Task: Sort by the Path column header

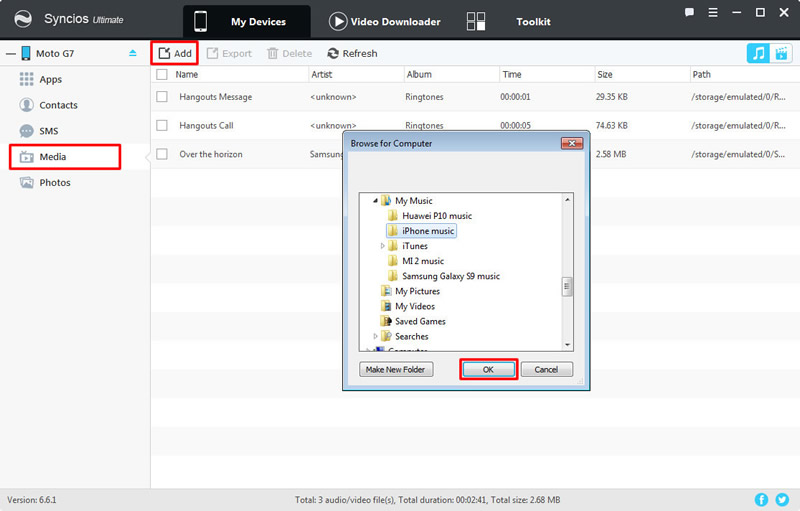Action: coord(701,74)
